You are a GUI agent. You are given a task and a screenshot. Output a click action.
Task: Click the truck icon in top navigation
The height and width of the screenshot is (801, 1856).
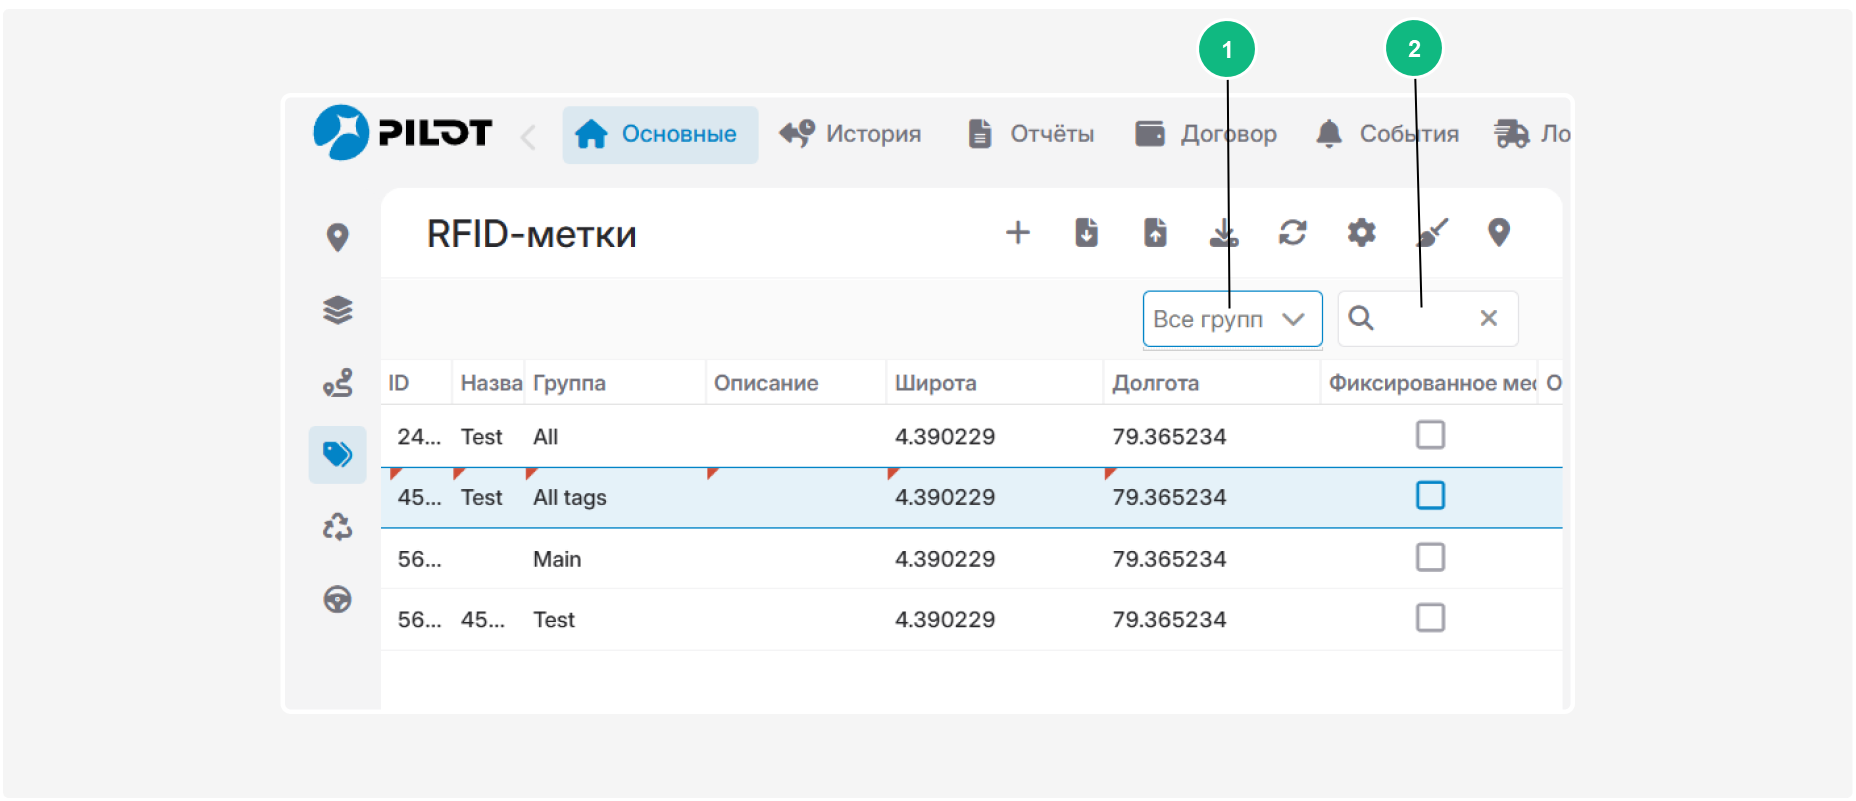point(1511,133)
